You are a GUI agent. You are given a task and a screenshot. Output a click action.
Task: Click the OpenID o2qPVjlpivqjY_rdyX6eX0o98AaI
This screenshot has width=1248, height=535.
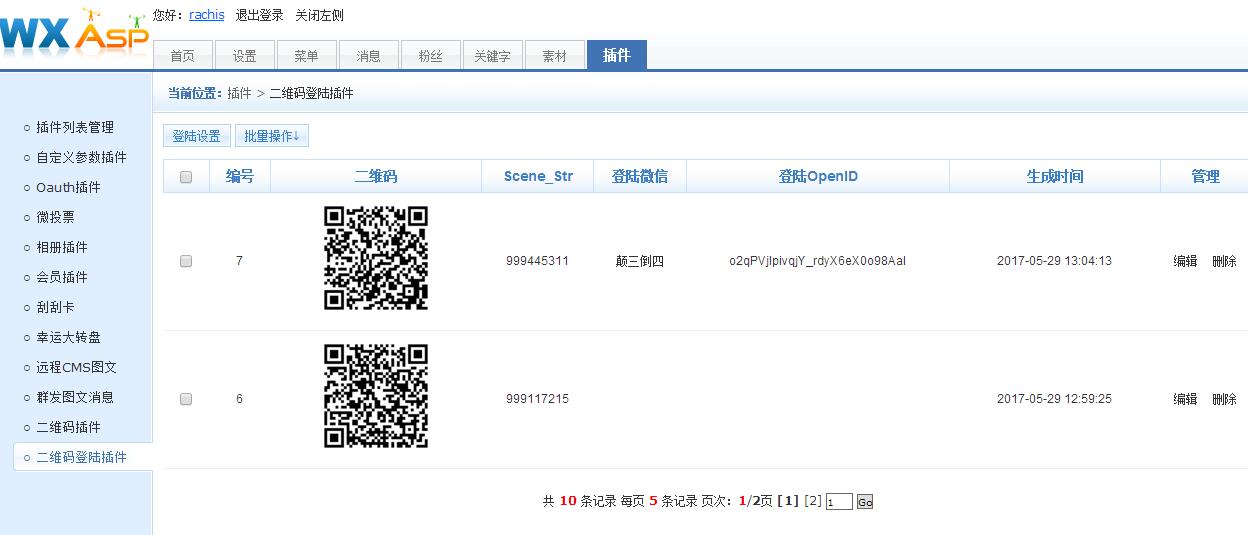818,261
